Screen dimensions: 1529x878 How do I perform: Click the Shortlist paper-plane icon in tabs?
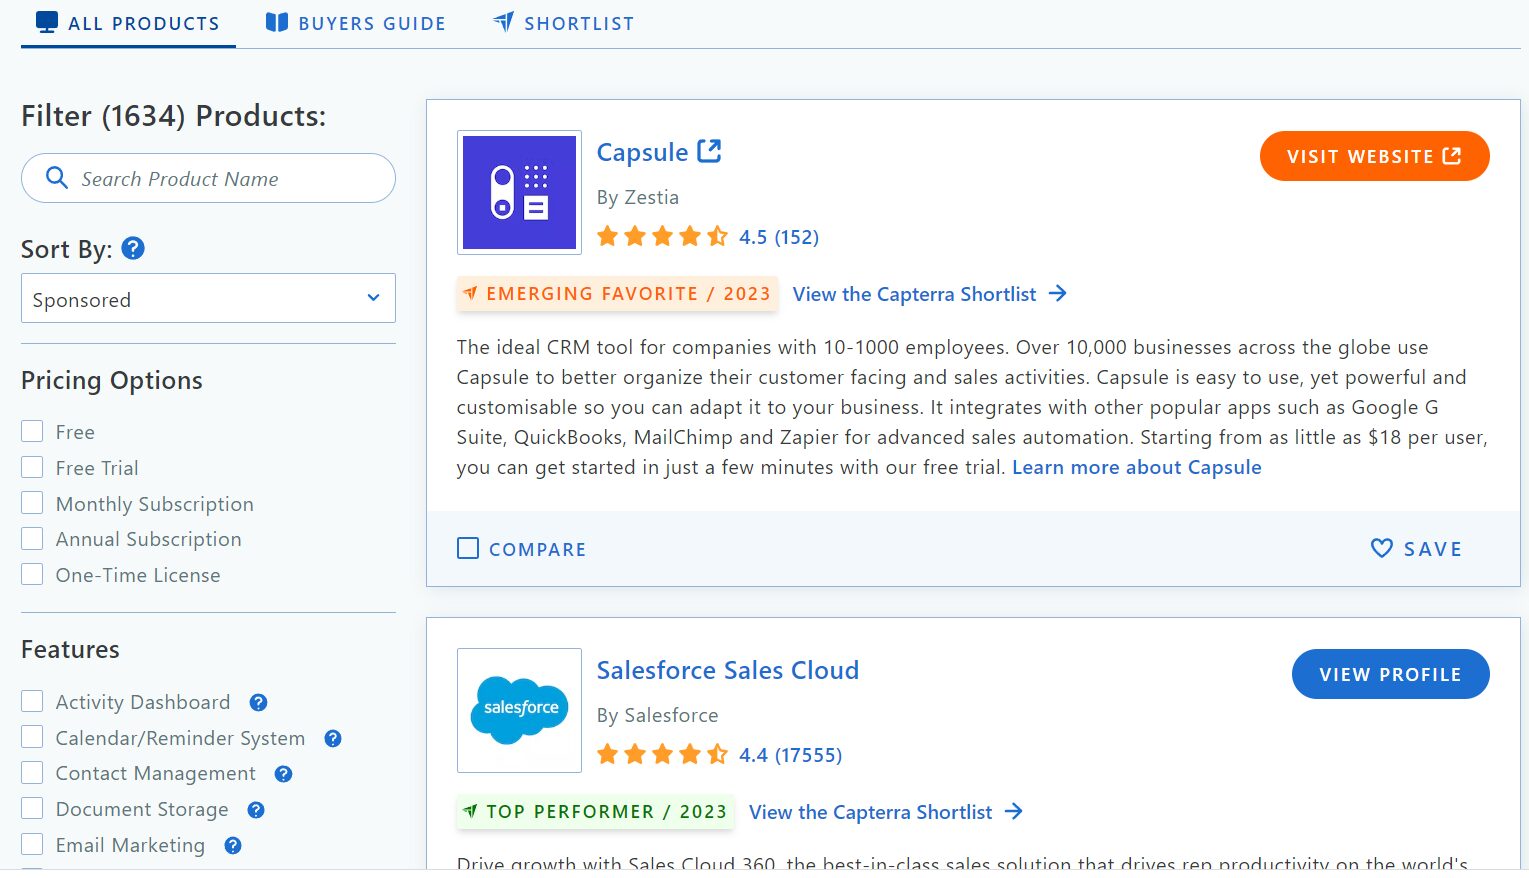504,22
